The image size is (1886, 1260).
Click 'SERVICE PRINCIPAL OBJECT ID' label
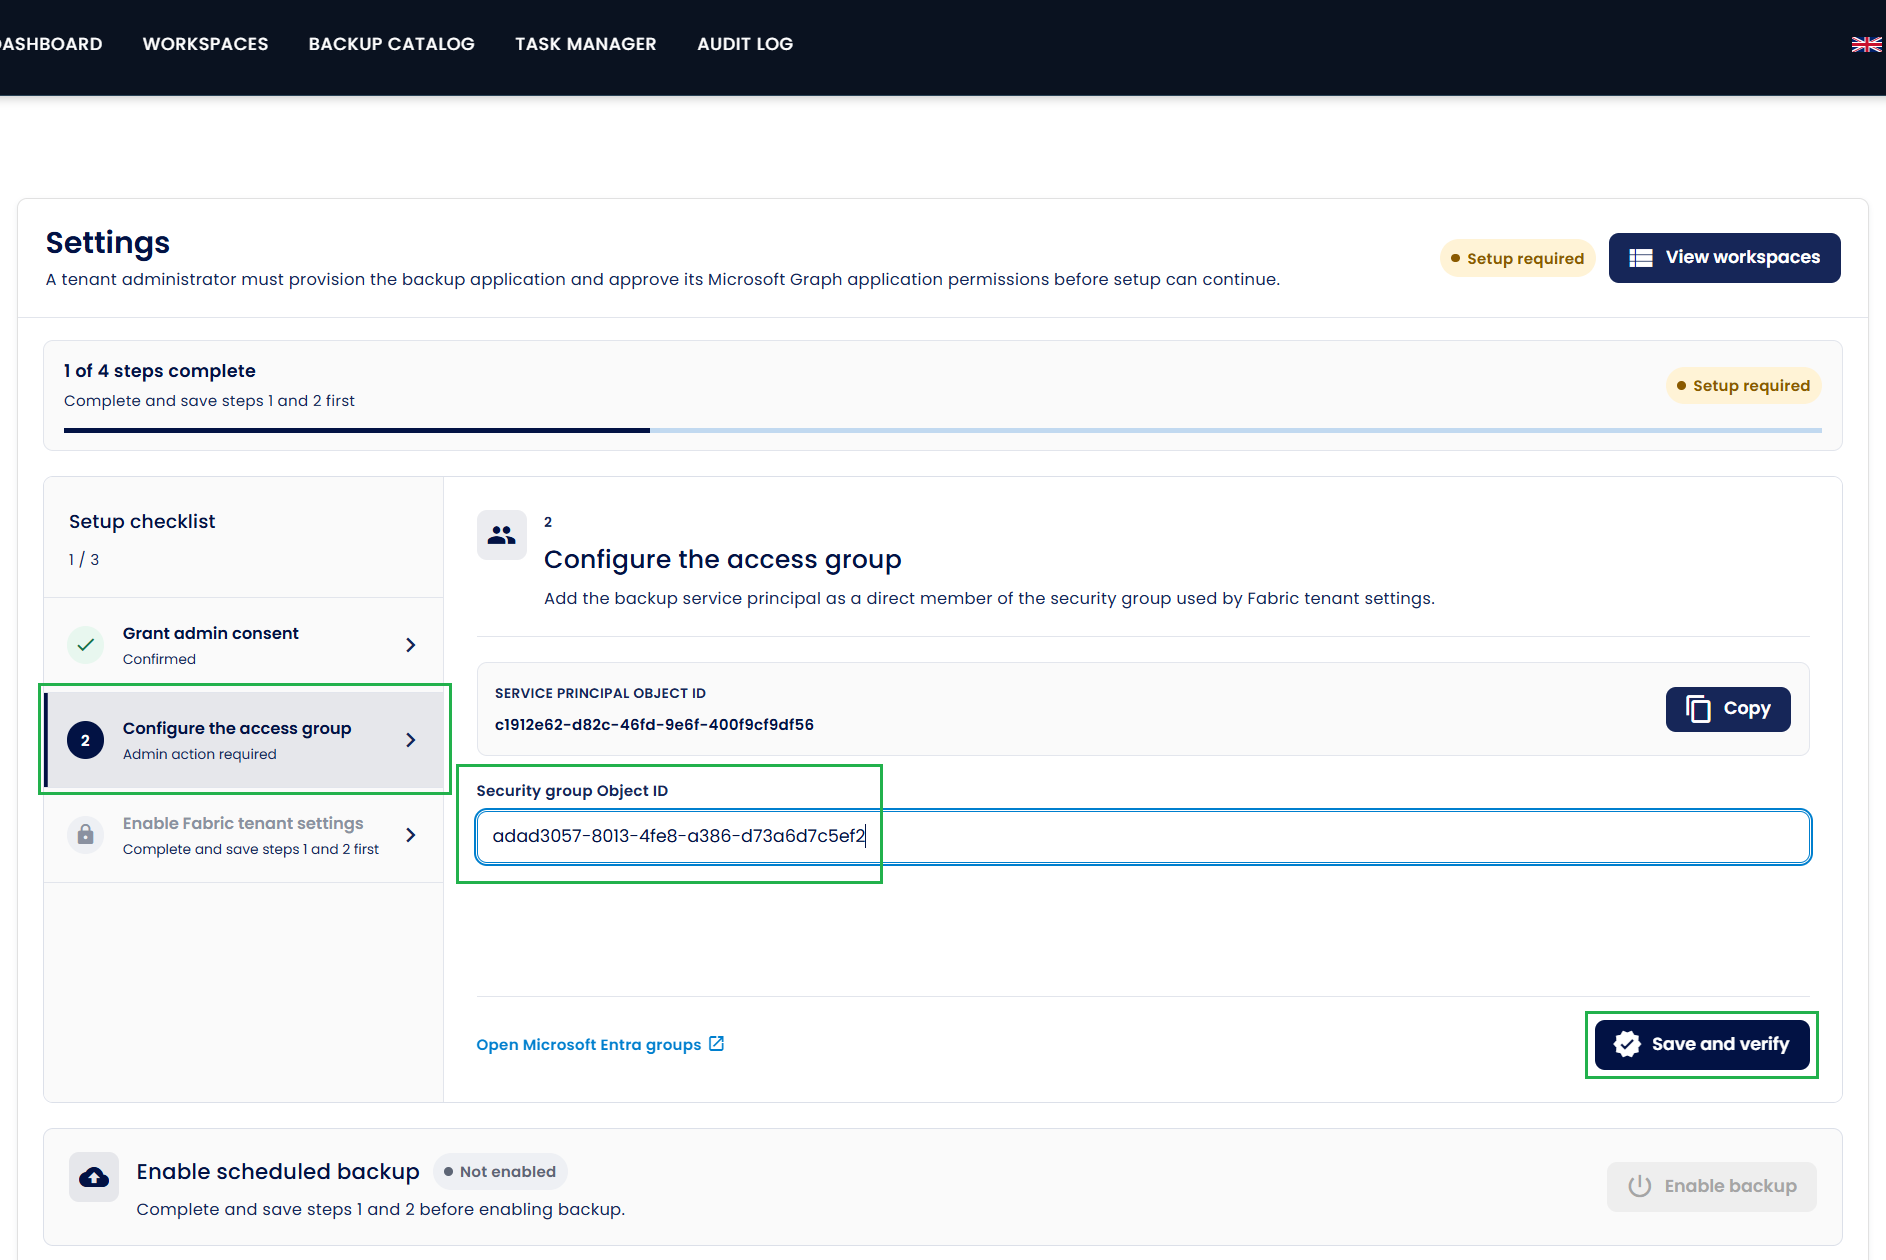point(600,693)
